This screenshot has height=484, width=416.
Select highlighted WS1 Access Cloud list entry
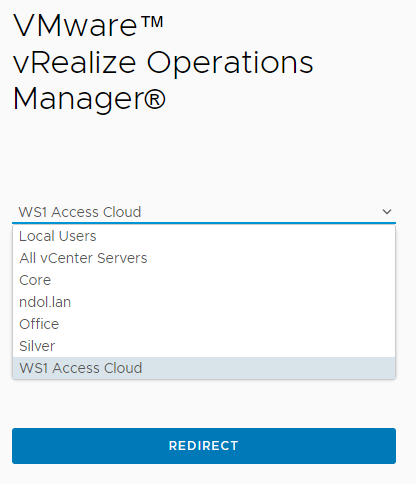point(204,368)
